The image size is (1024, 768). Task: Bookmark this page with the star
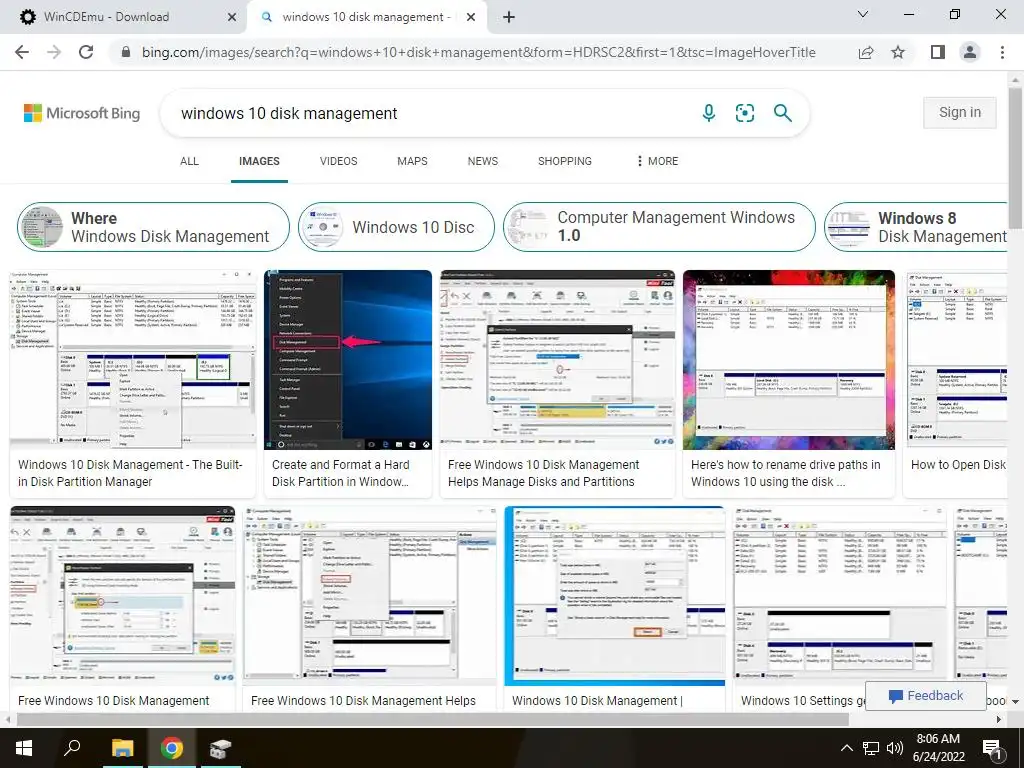pyautogui.click(x=899, y=52)
